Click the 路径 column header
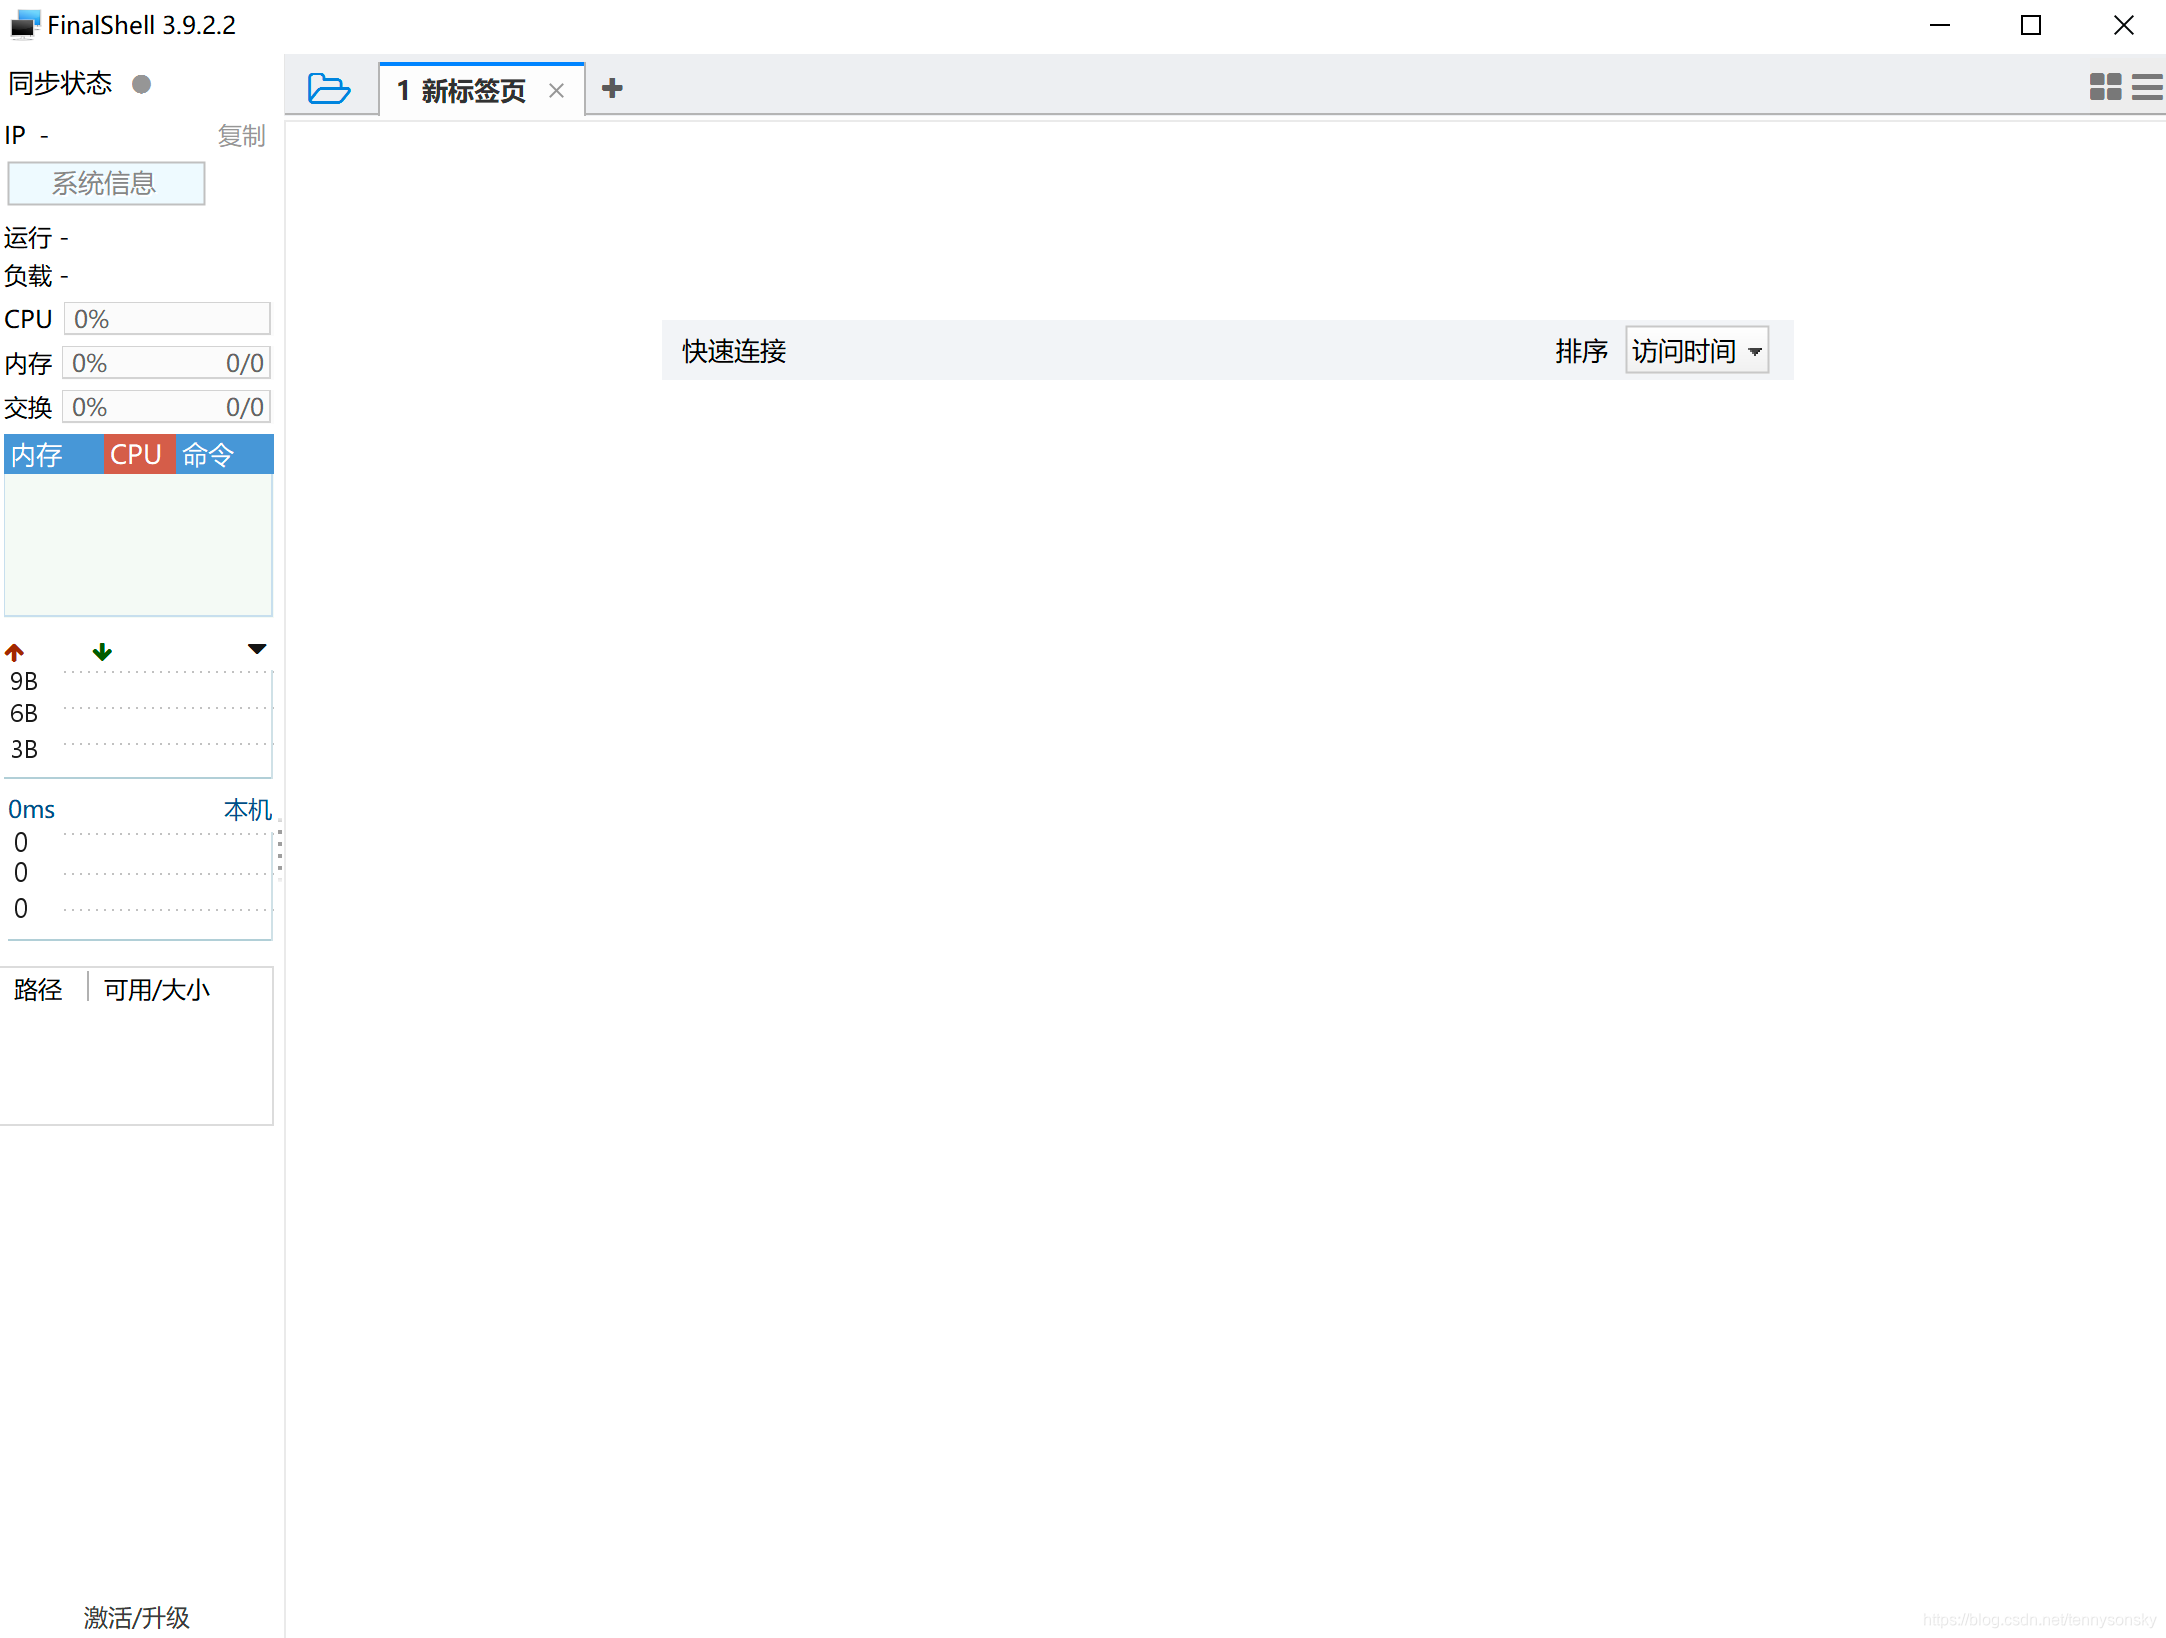Image resolution: width=2166 pixels, height=1638 pixels. [x=38, y=989]
